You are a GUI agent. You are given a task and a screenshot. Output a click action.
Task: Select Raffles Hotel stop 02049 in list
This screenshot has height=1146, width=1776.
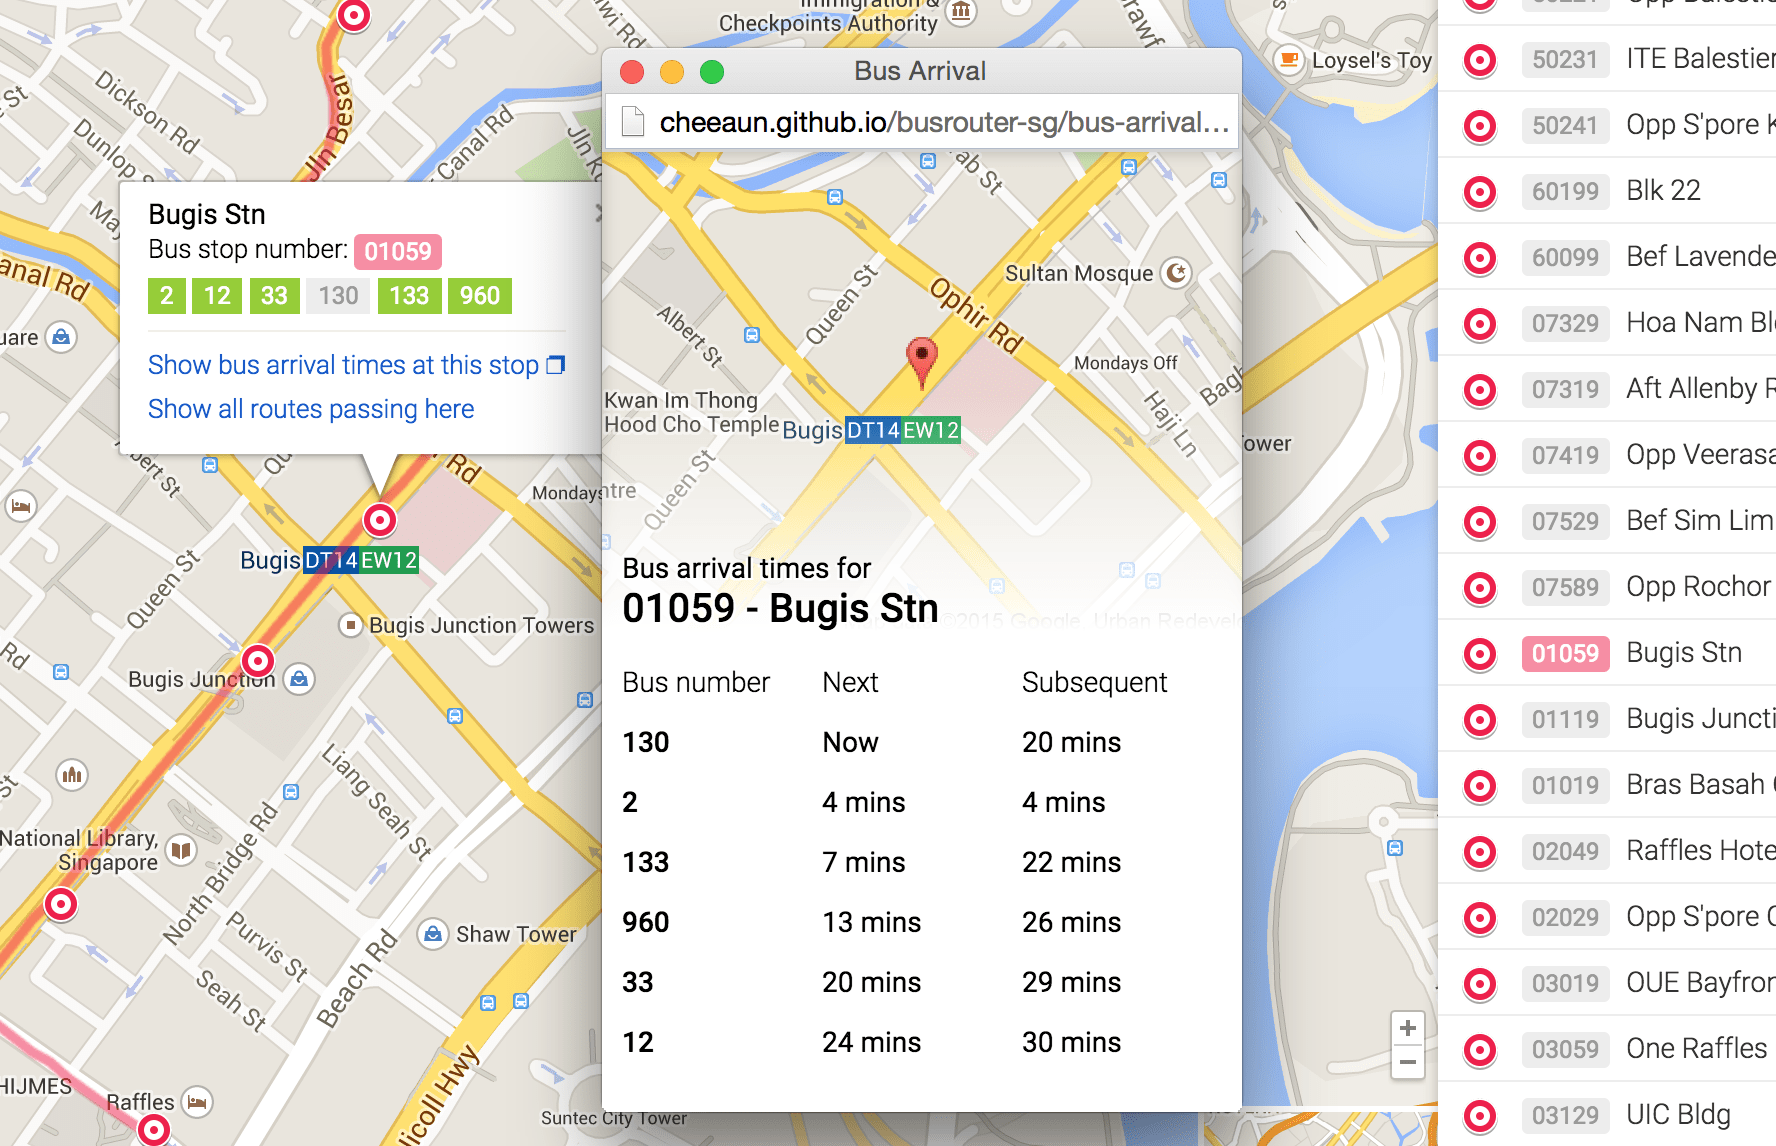tap(1640, 851)
